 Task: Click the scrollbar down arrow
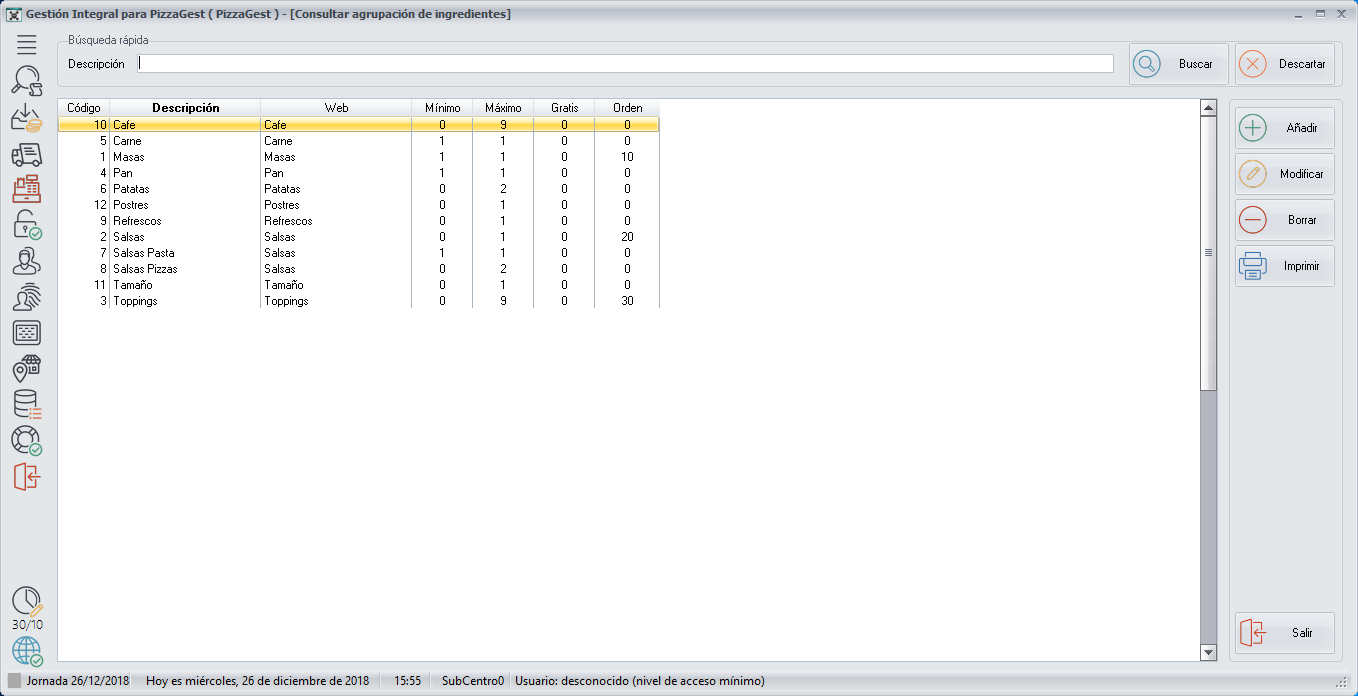click(1208, 652)
